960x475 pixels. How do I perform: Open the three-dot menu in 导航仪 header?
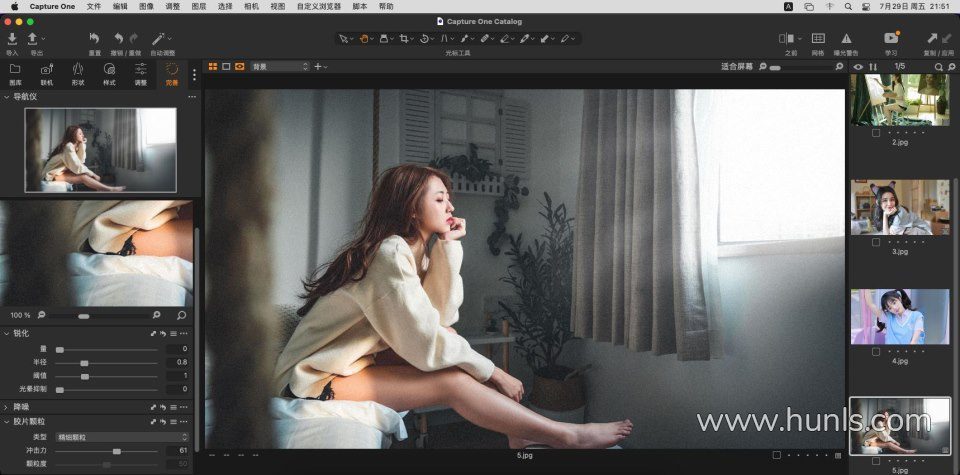[192, 97]
